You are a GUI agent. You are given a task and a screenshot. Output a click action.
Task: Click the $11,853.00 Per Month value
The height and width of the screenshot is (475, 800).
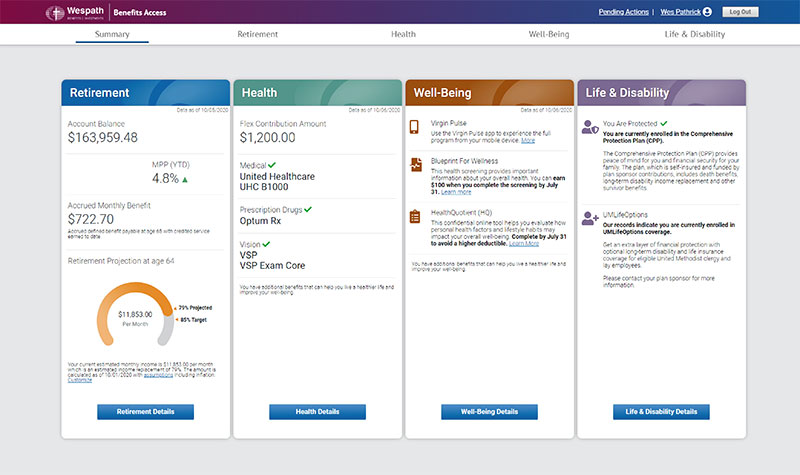point(135,318)
